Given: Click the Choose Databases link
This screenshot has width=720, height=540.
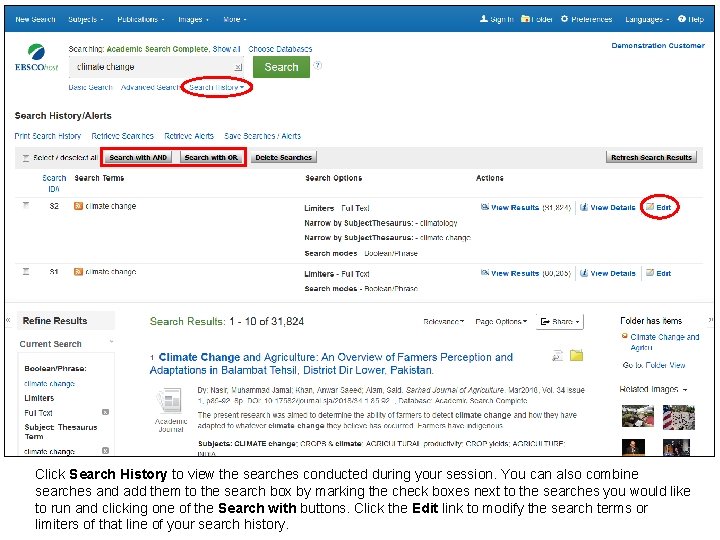Looking at the screenshot, I should [280, 49].
